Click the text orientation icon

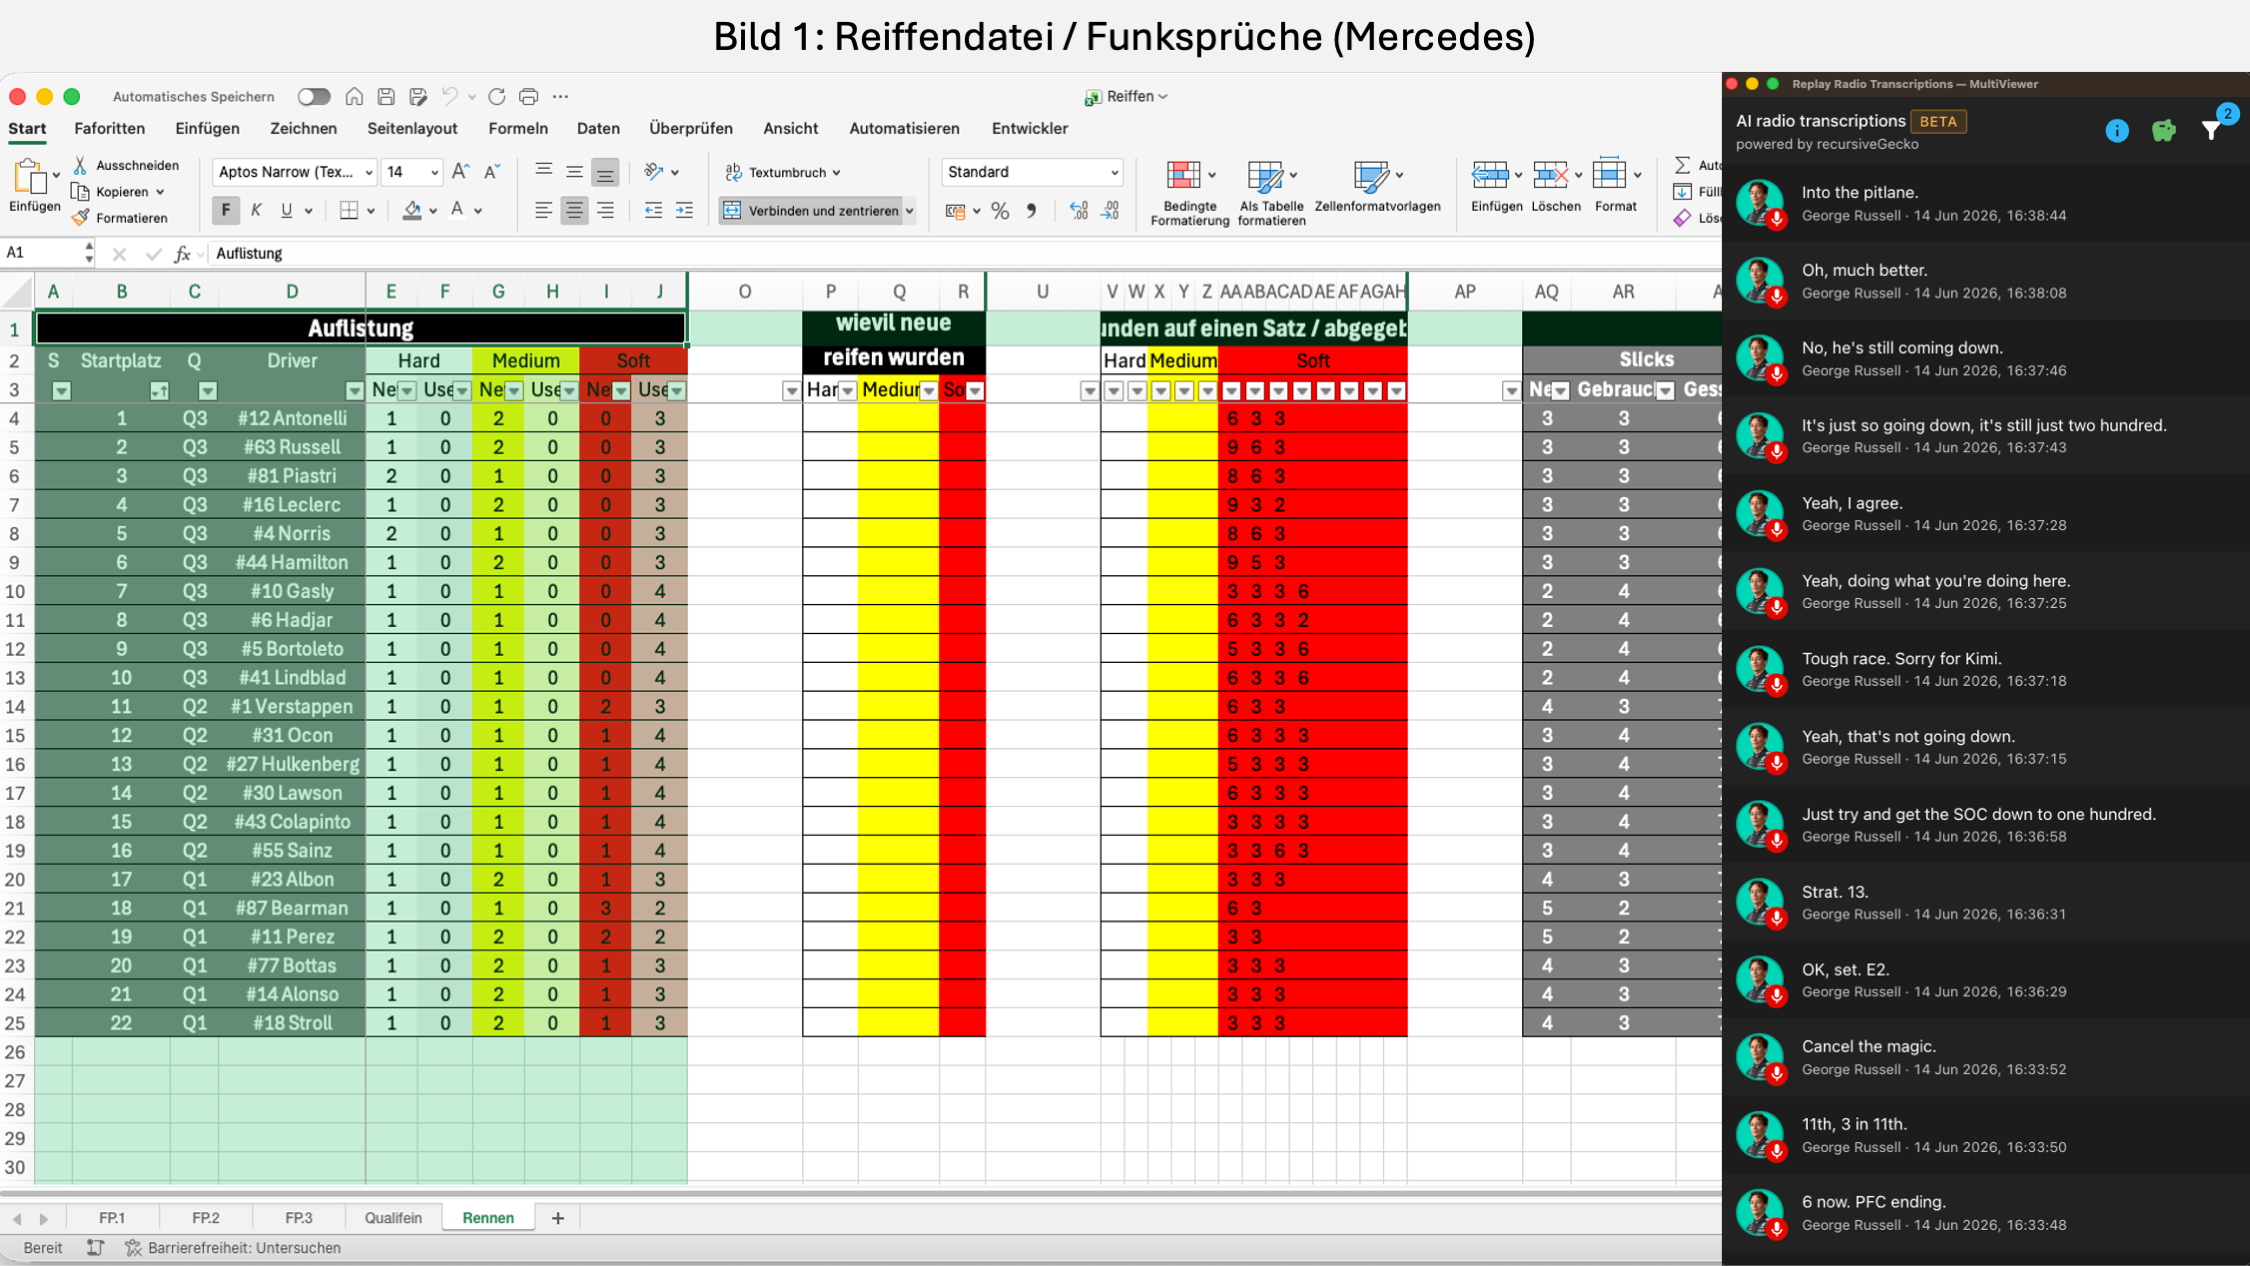point(654,172)
